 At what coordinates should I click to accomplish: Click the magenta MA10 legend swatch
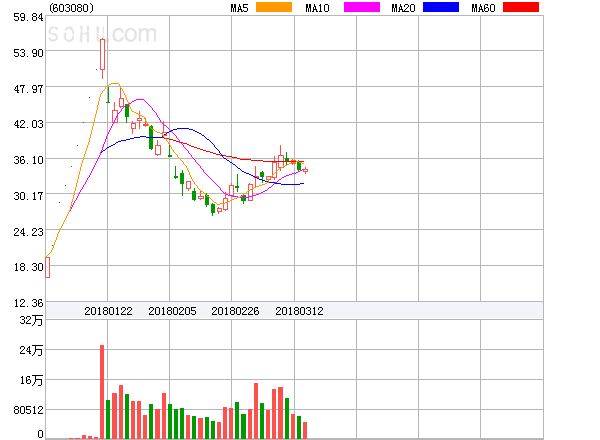point(362,7)
